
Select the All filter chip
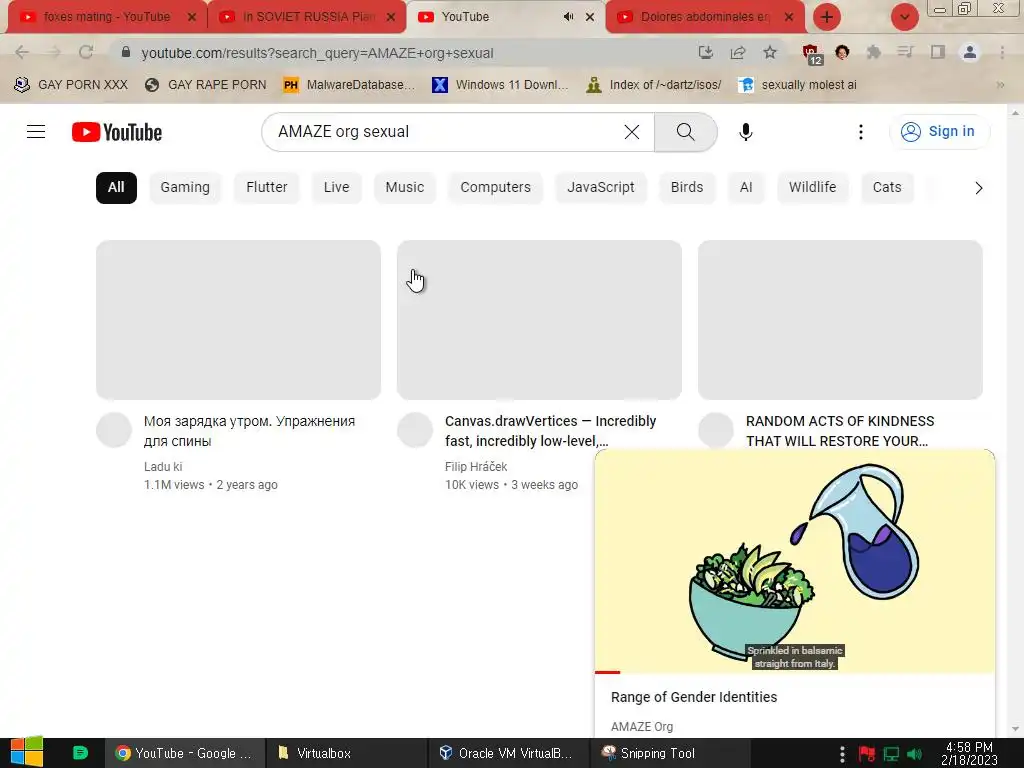pyautogui.click(x=116, y=187)
